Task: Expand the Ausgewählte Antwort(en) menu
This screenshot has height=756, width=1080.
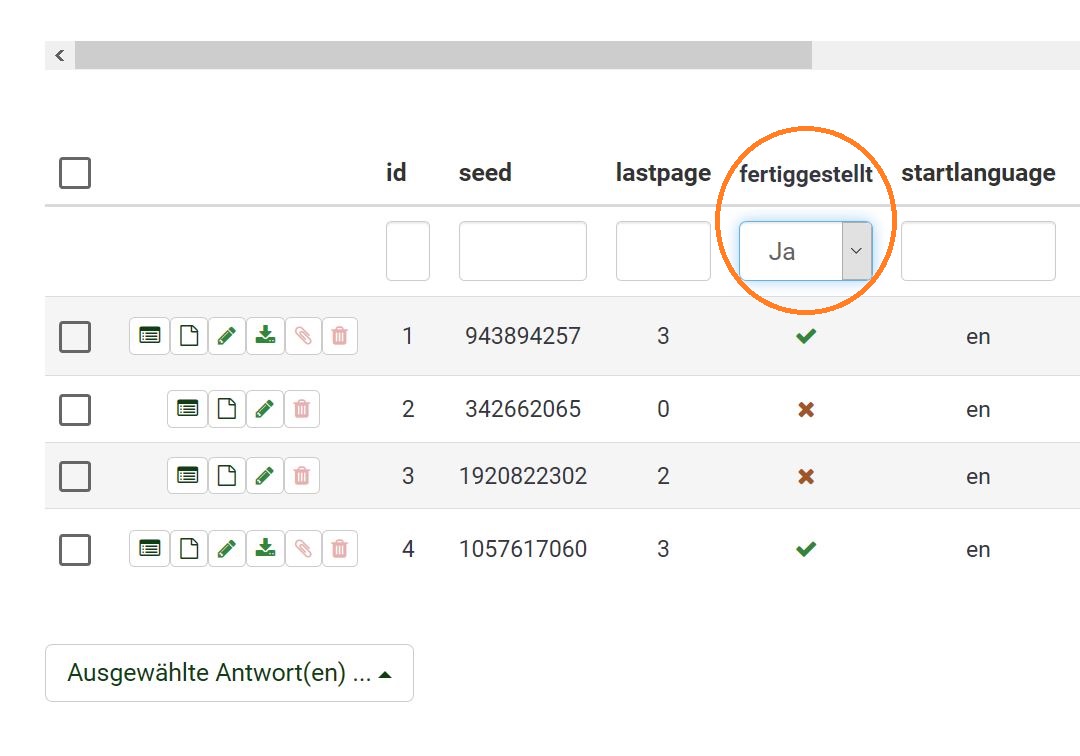Action: (229, 673)
